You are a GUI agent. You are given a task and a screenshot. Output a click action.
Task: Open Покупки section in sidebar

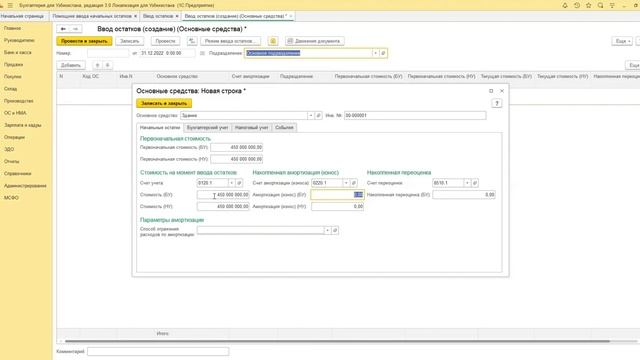point(13,77)
